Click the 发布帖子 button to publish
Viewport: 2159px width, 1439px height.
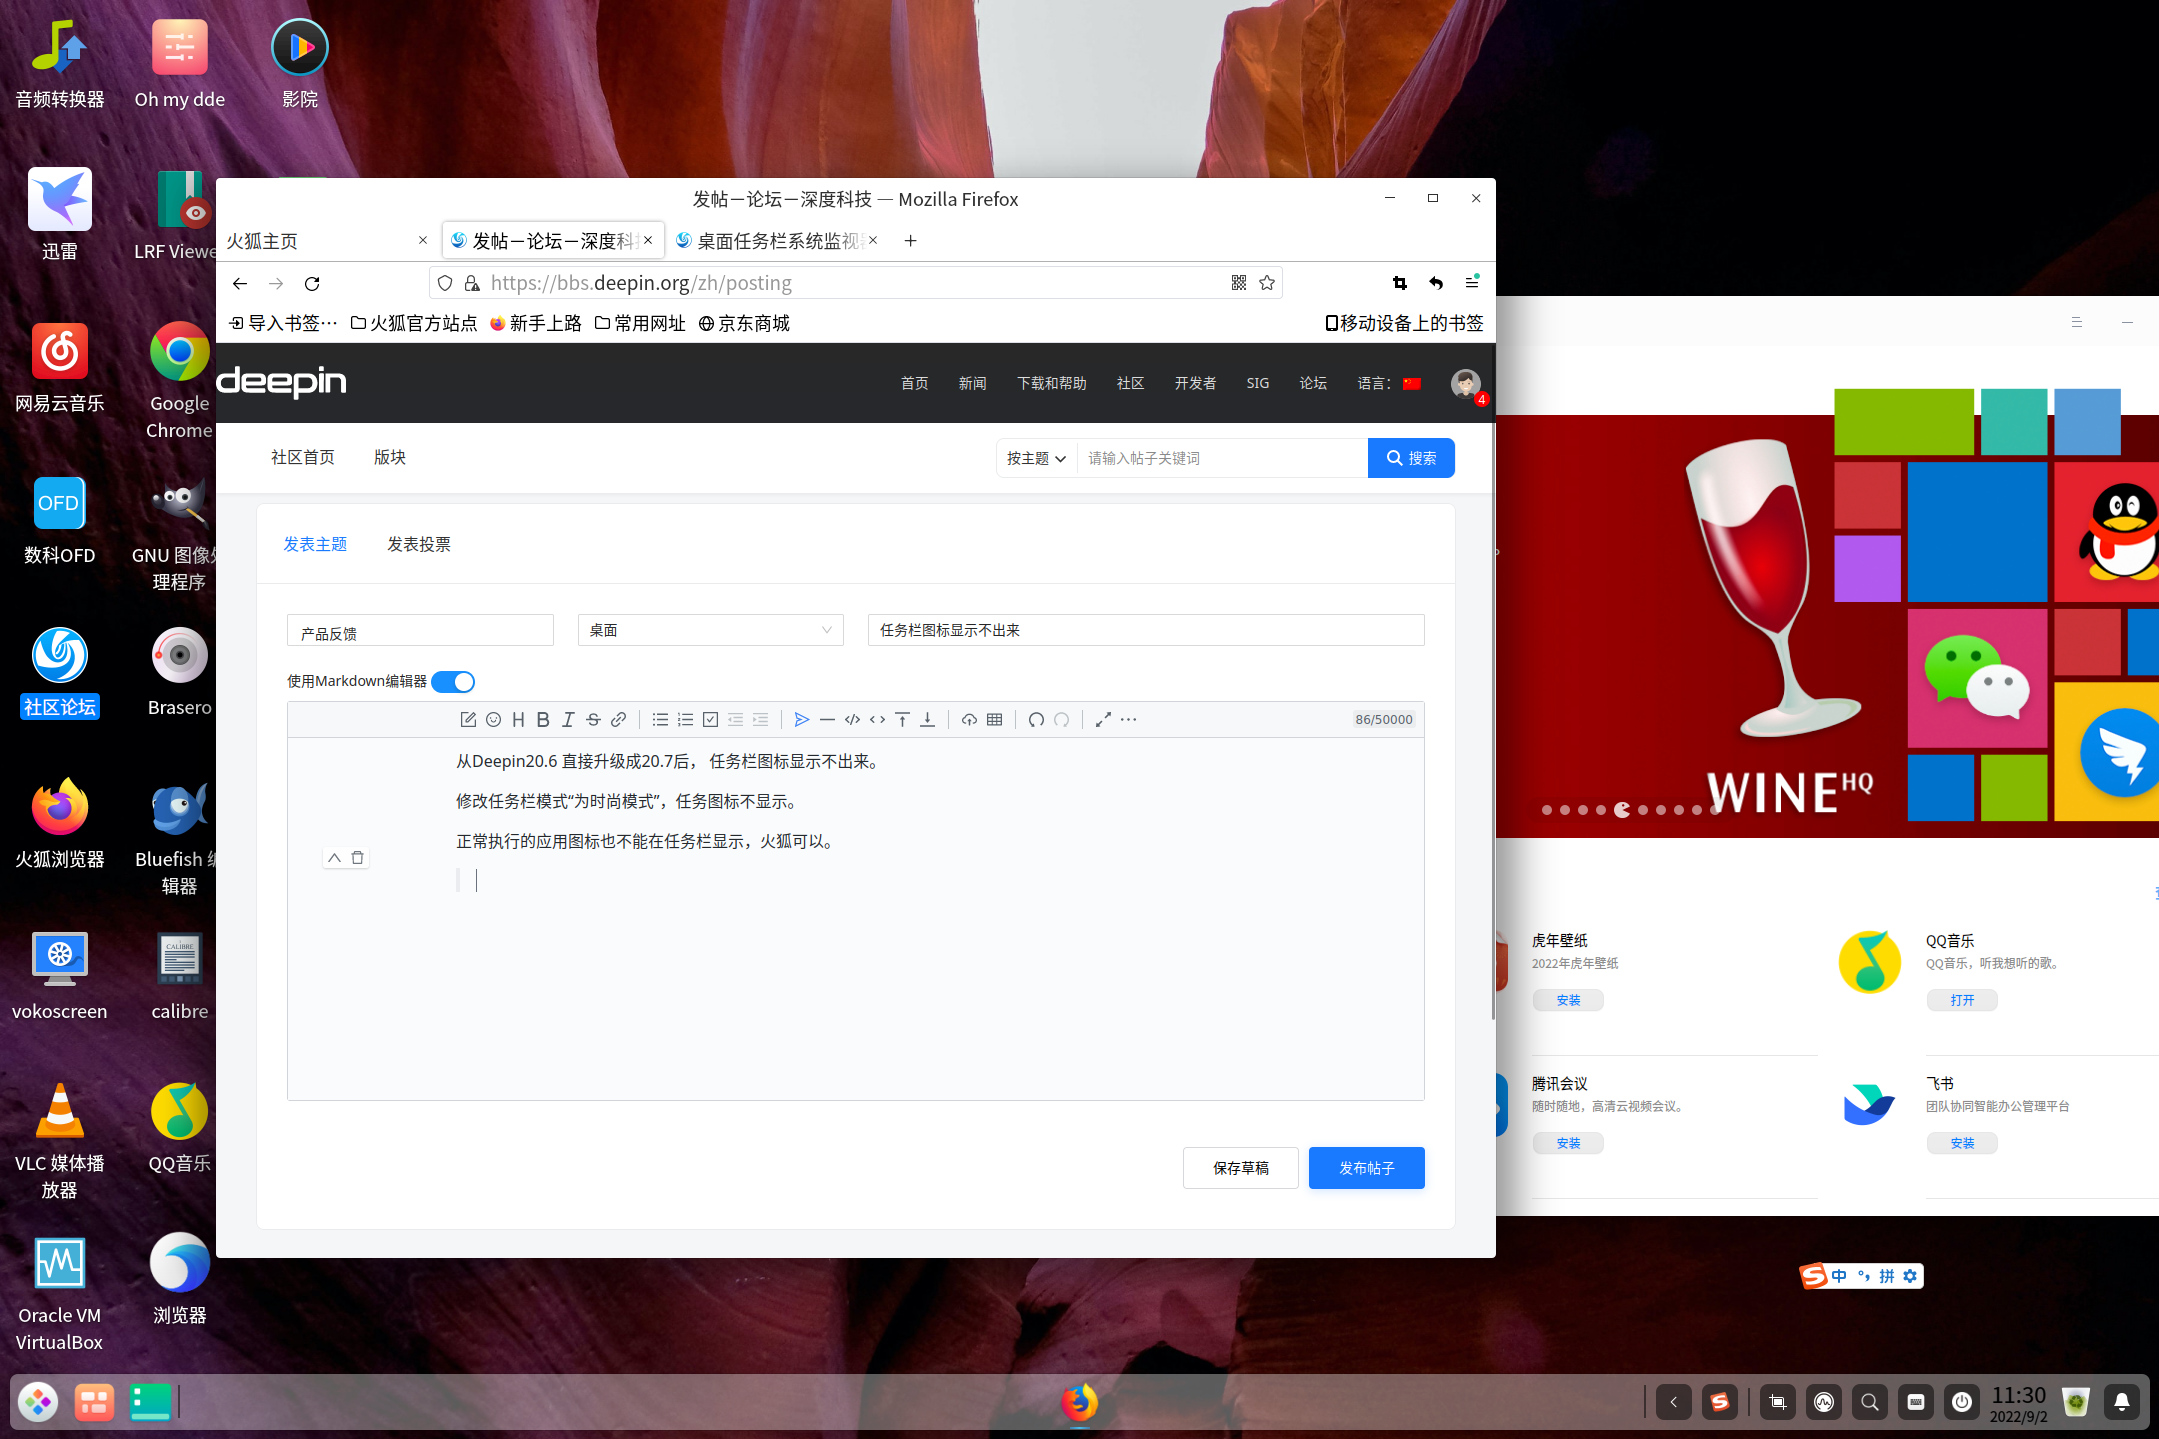tap(1366, 1167)
